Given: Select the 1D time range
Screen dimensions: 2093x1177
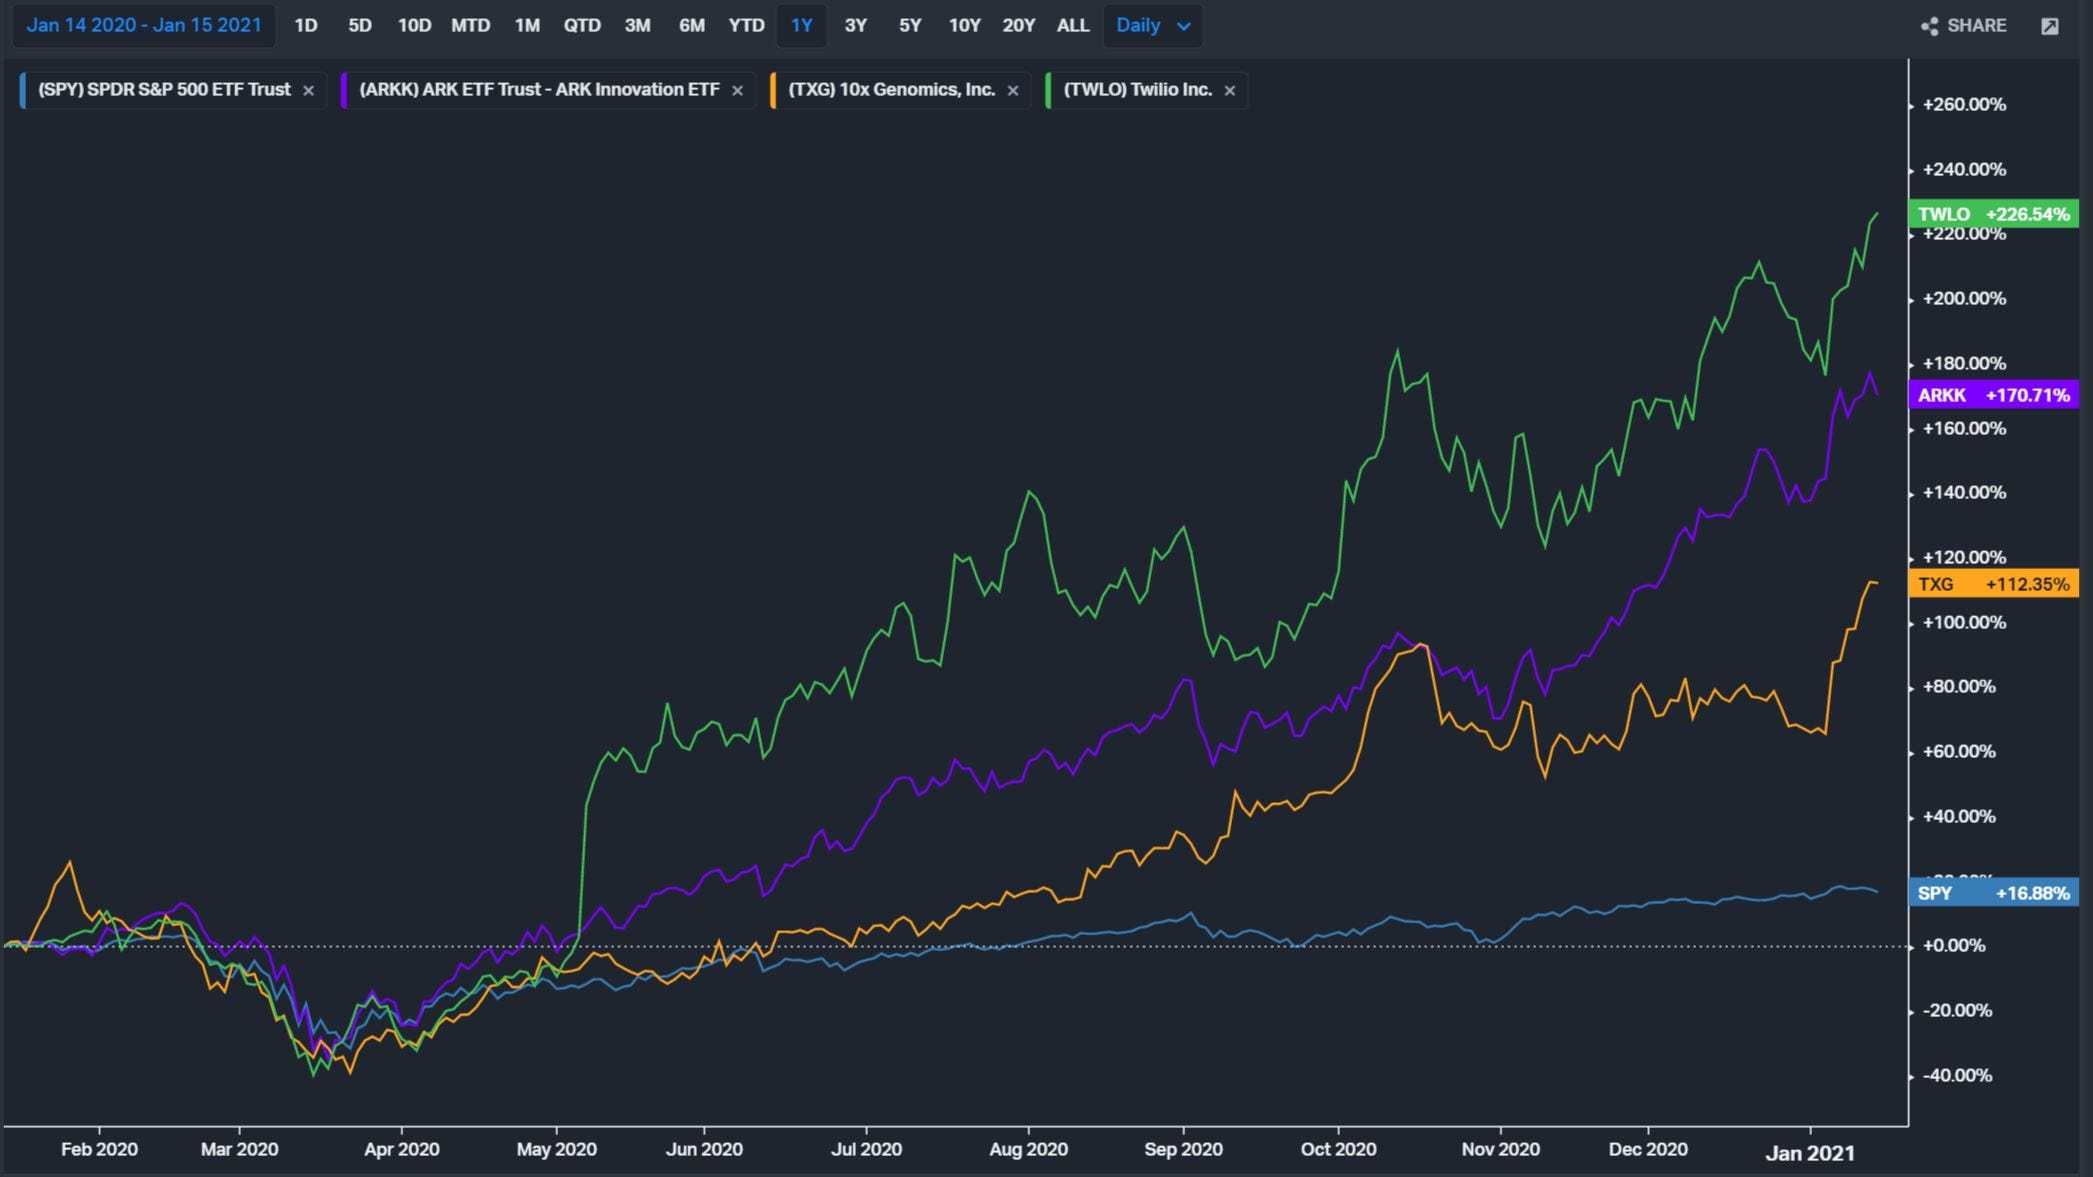Looking at the screenshot, I should click(306, 26).
